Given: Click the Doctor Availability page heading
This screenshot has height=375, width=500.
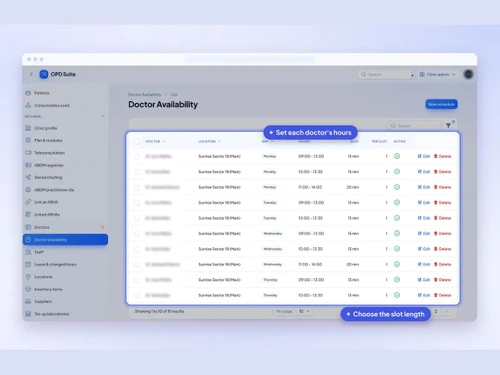Looking at the screenshot, I should point(163,105).
